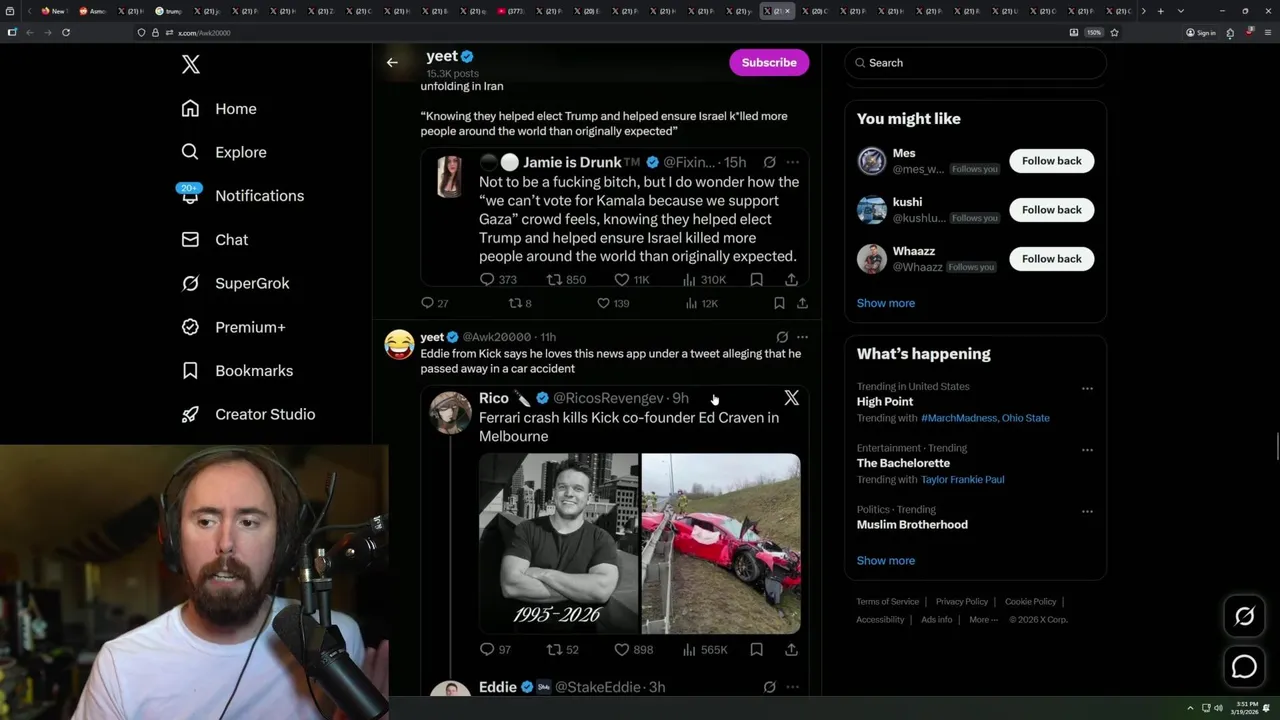Viewport: 1280px width, 720px height.
Task: Open Notifications in the sidebar
Action: pos(242,196)
